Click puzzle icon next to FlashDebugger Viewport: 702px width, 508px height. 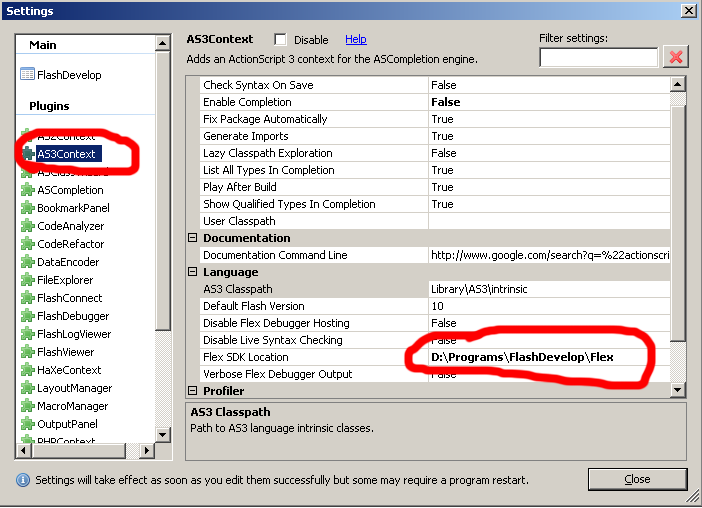coord(28,316)
